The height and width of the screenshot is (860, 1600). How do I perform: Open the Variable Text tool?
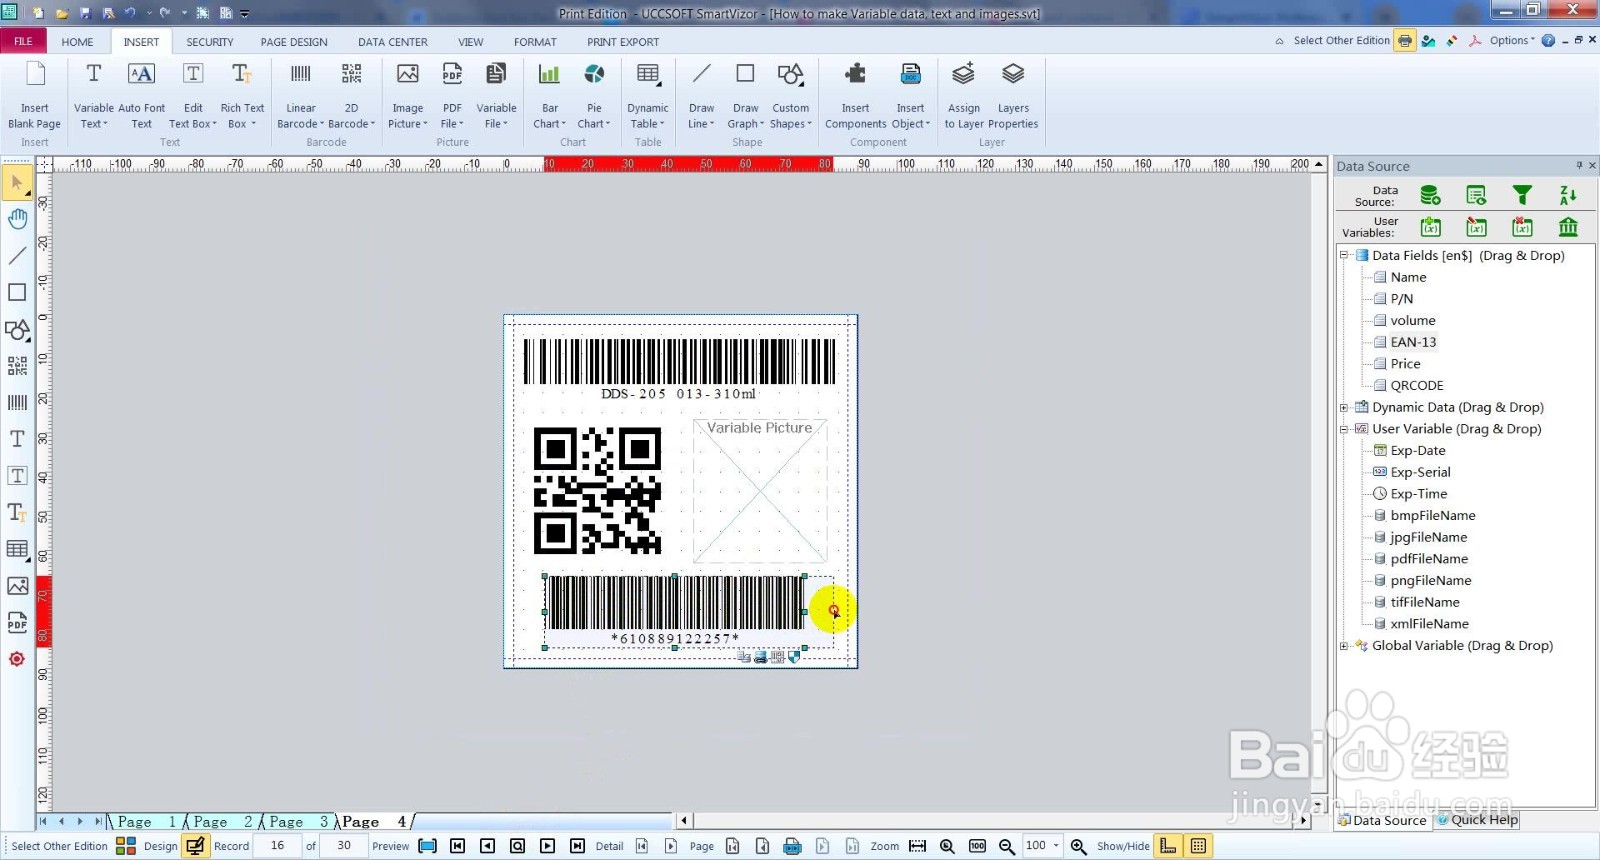click(x=93, y=95)
